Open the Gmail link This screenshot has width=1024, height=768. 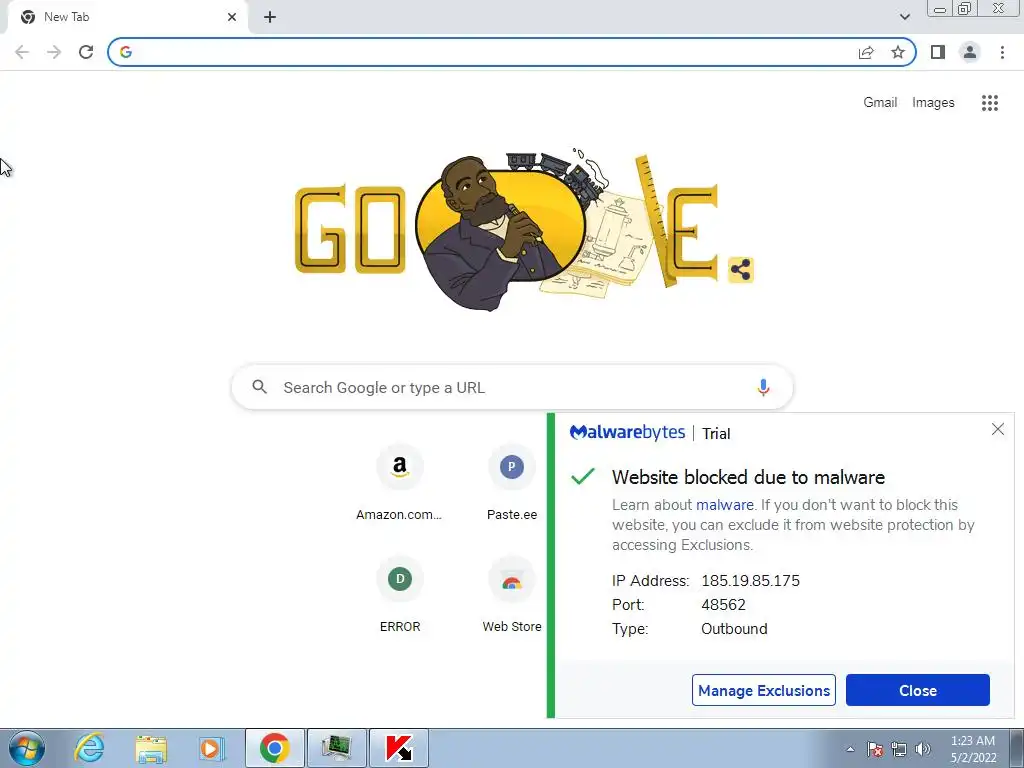point(880,103)
